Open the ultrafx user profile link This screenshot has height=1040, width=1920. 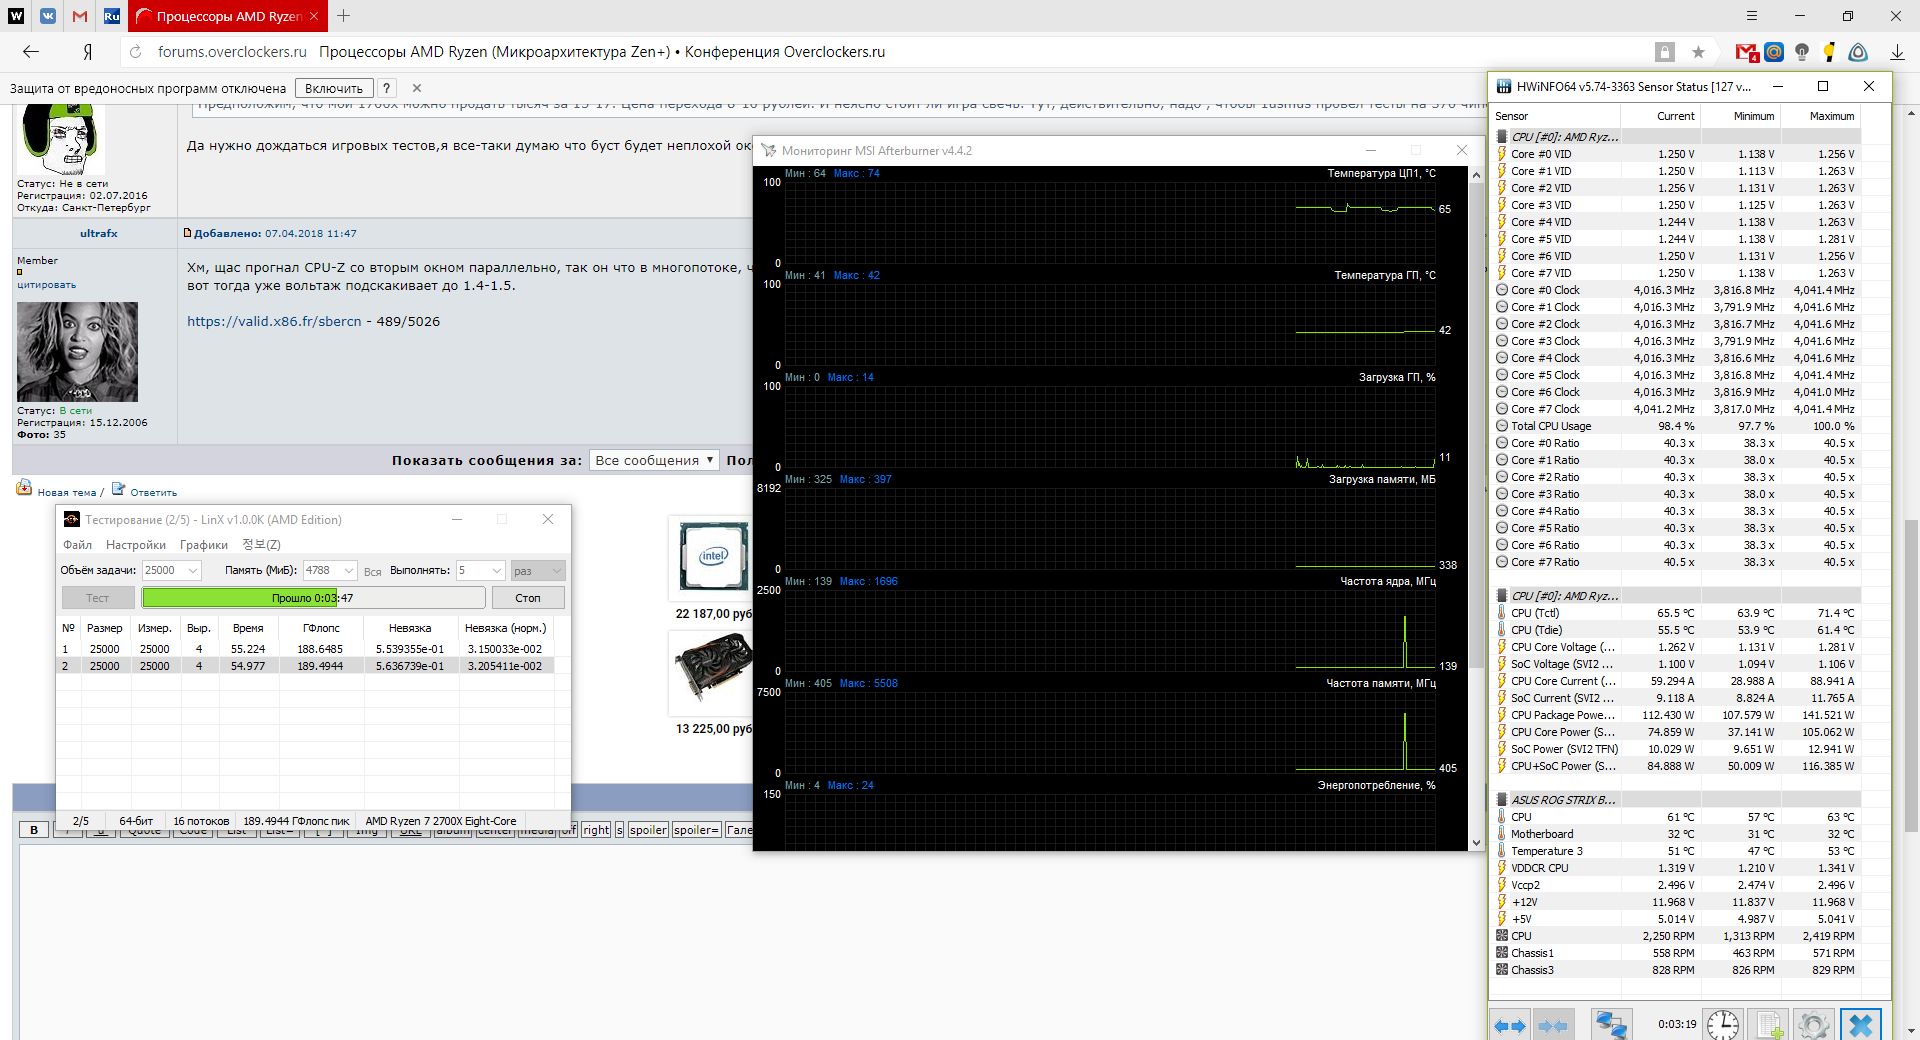point(99,233)
